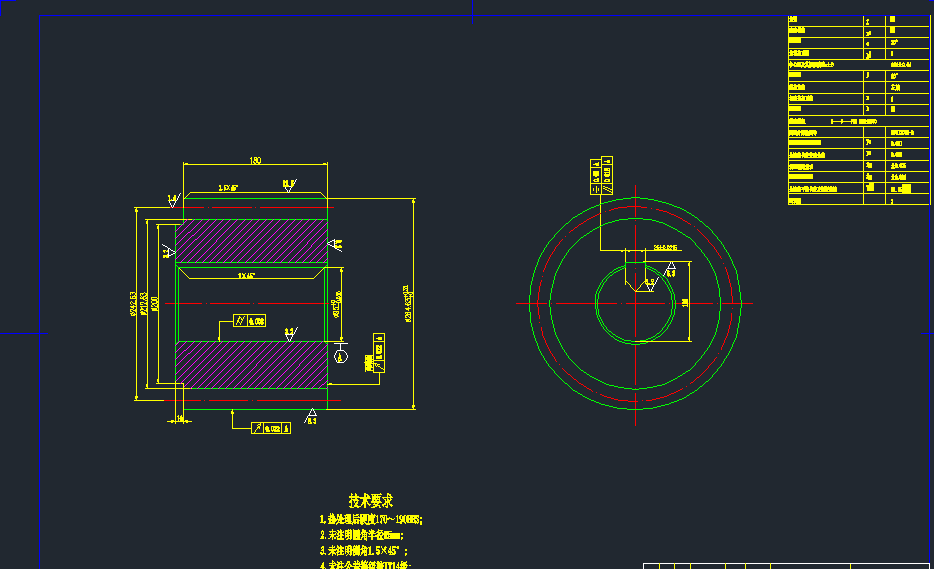Pick the keyway width dimension text
Screen dimensions: 934x569
(665, 247)
